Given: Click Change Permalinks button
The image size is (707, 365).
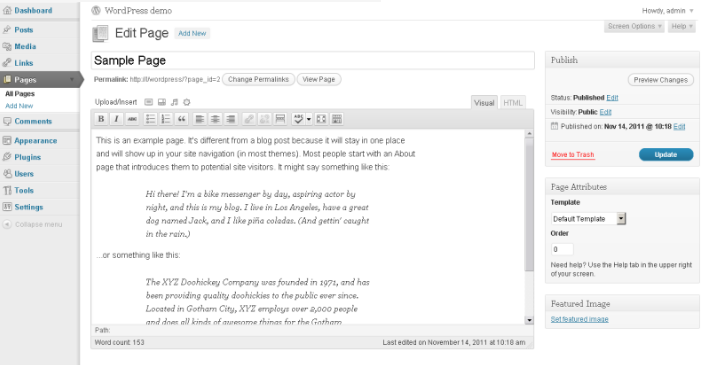Looking at the screenshot, I should 258,79.
